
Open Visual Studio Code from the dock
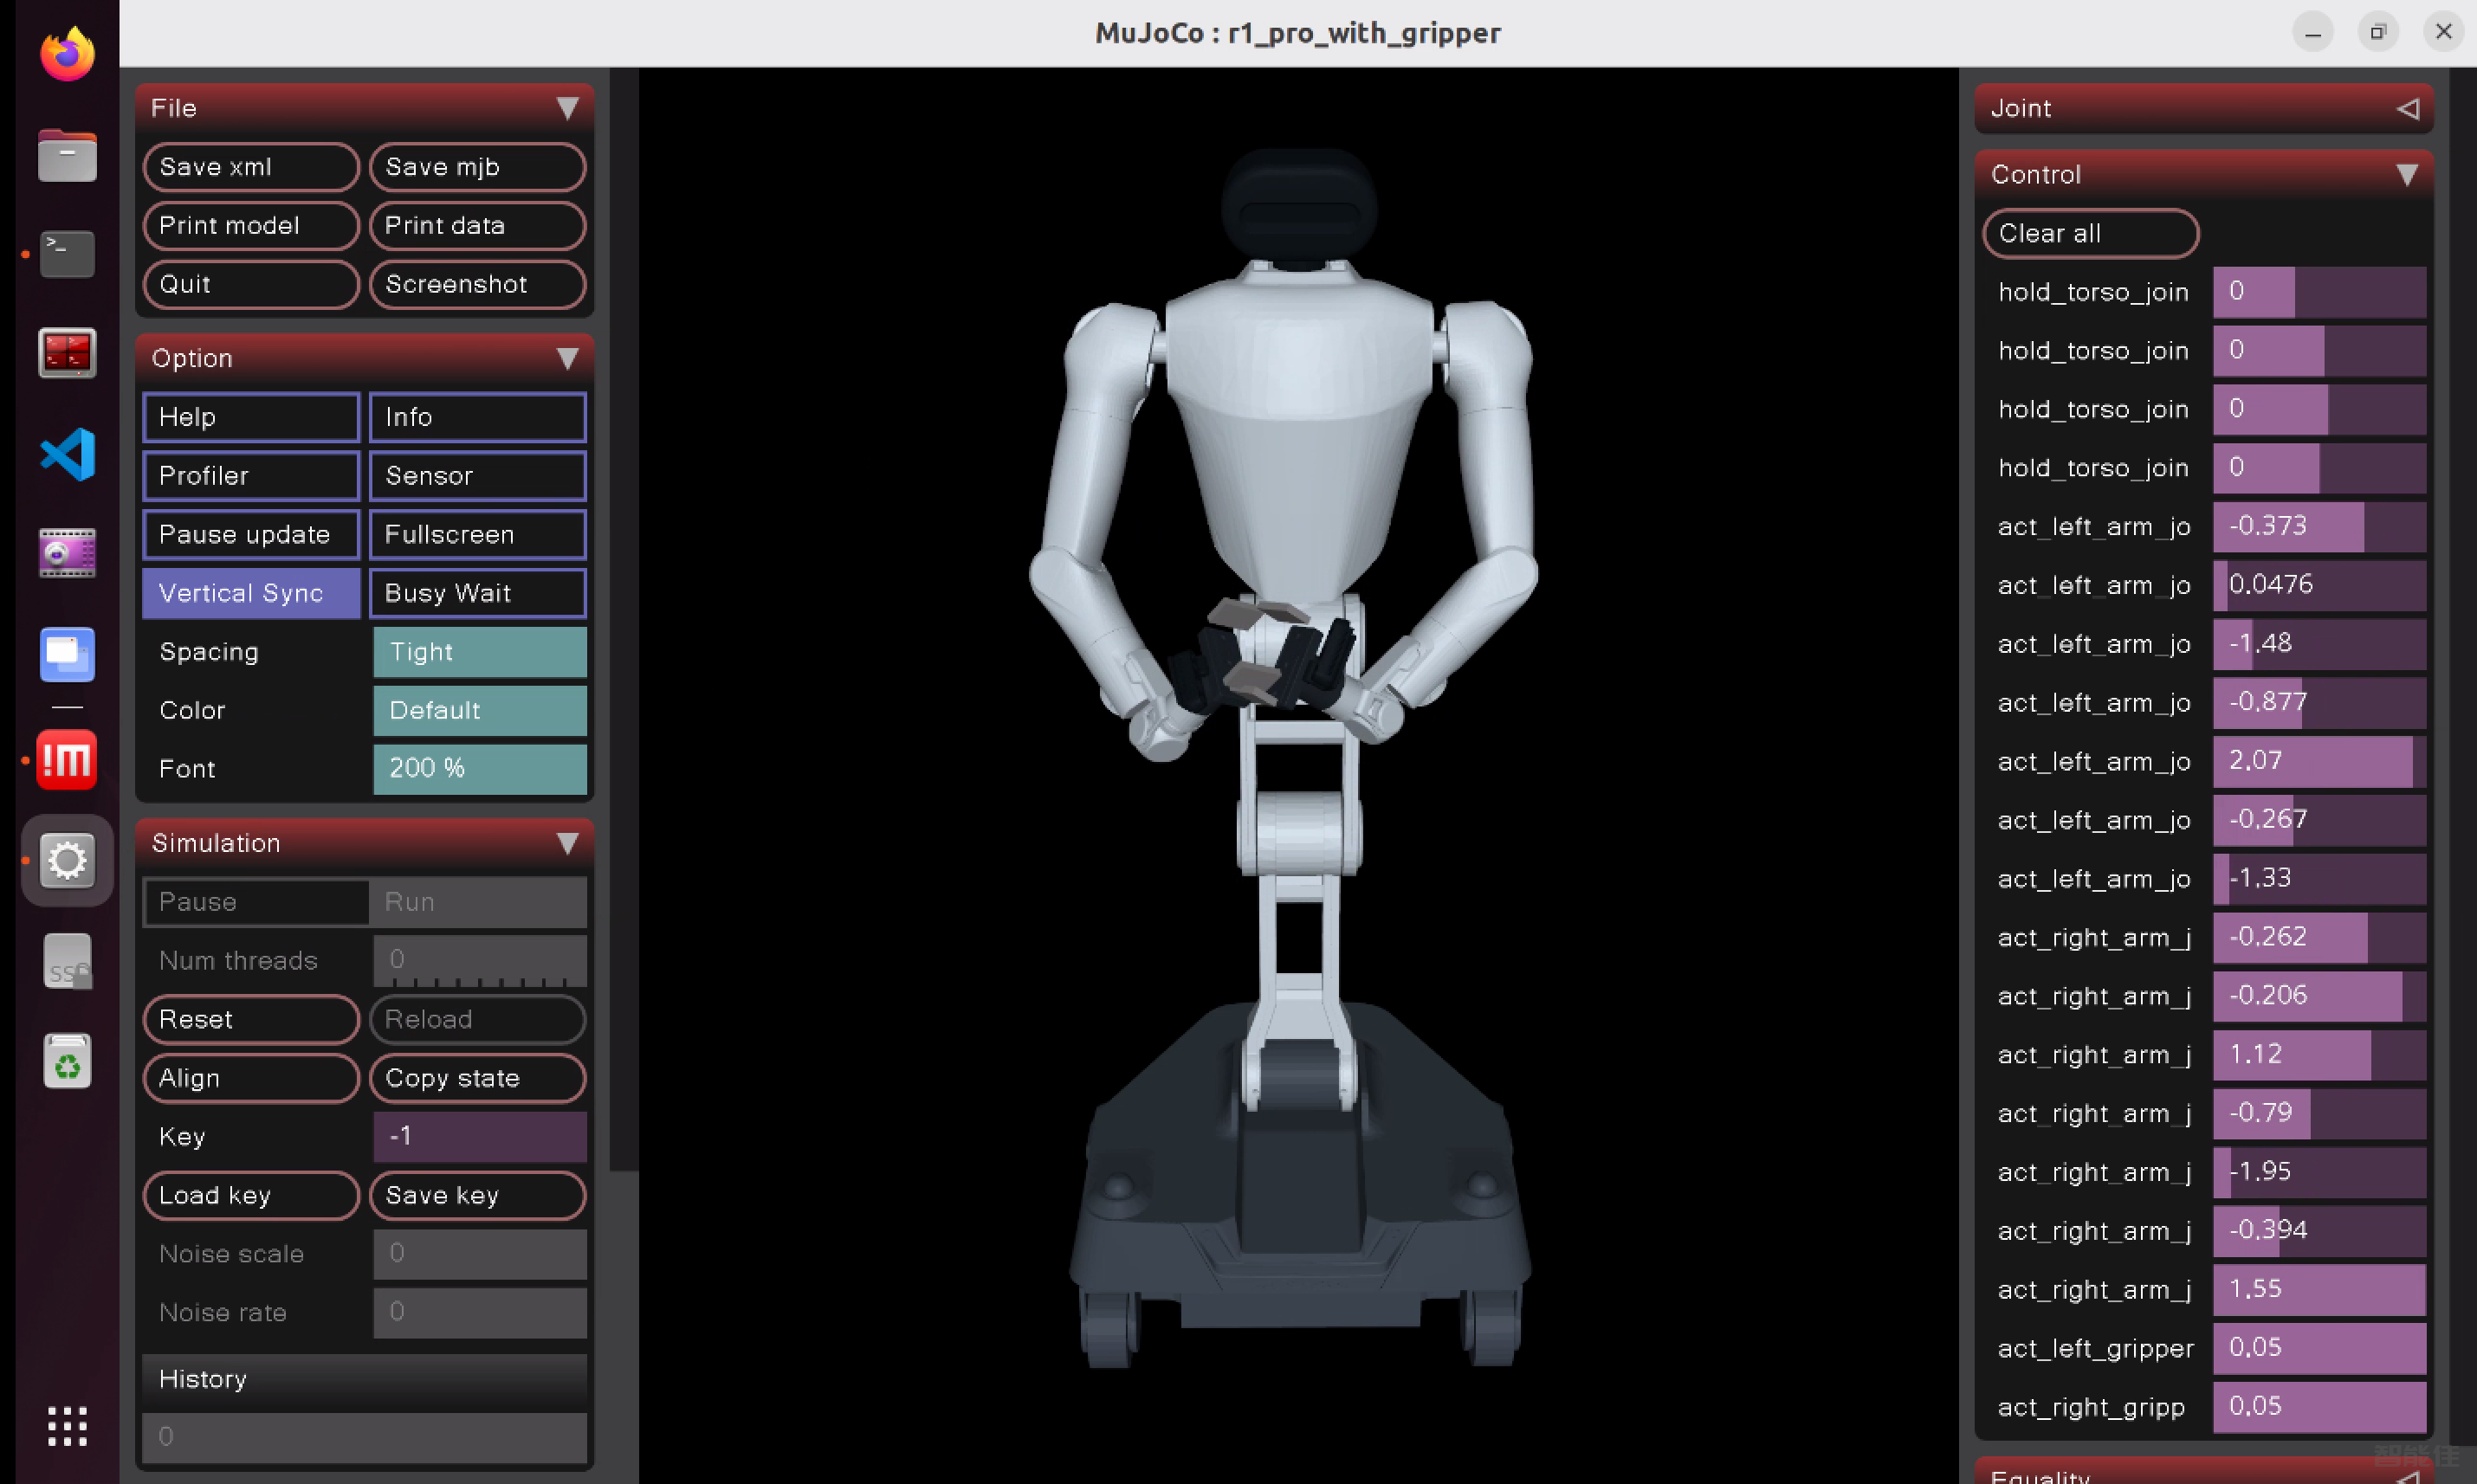(67, 454)
